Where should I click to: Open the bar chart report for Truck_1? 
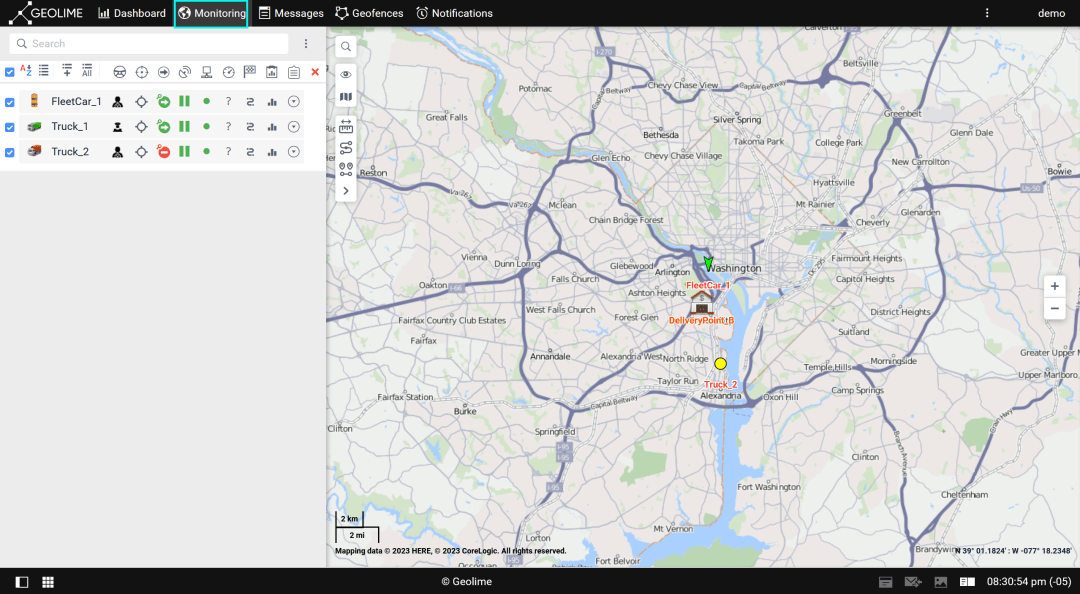(x=272, y=127)
